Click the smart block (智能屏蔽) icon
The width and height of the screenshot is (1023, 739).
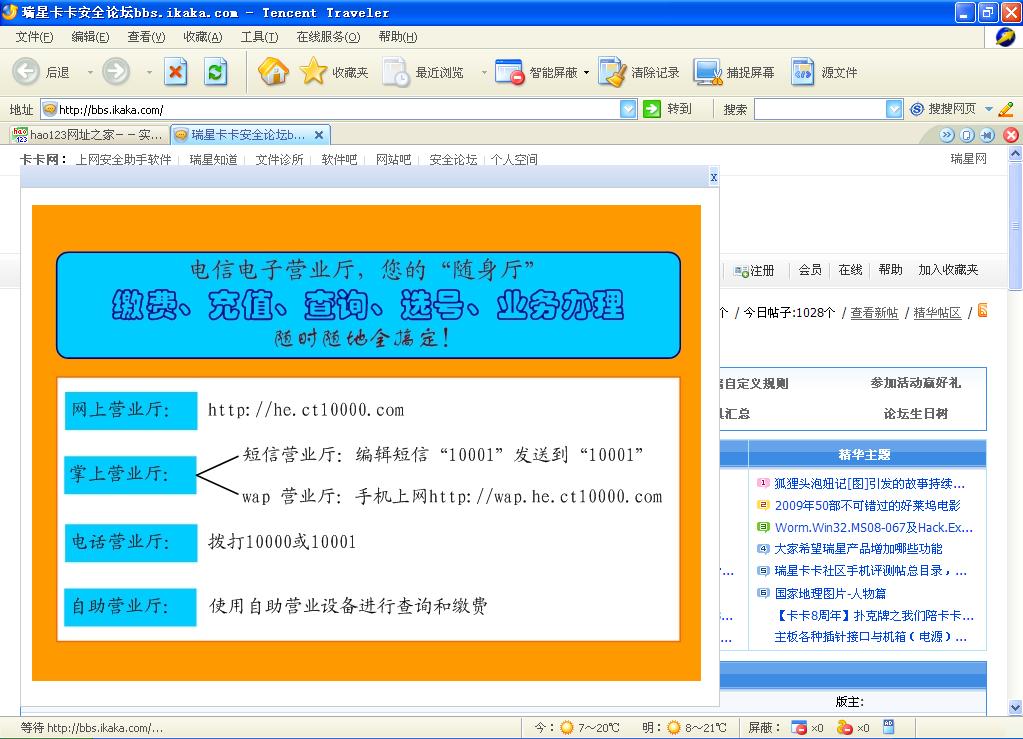click(x=510, y=72)
